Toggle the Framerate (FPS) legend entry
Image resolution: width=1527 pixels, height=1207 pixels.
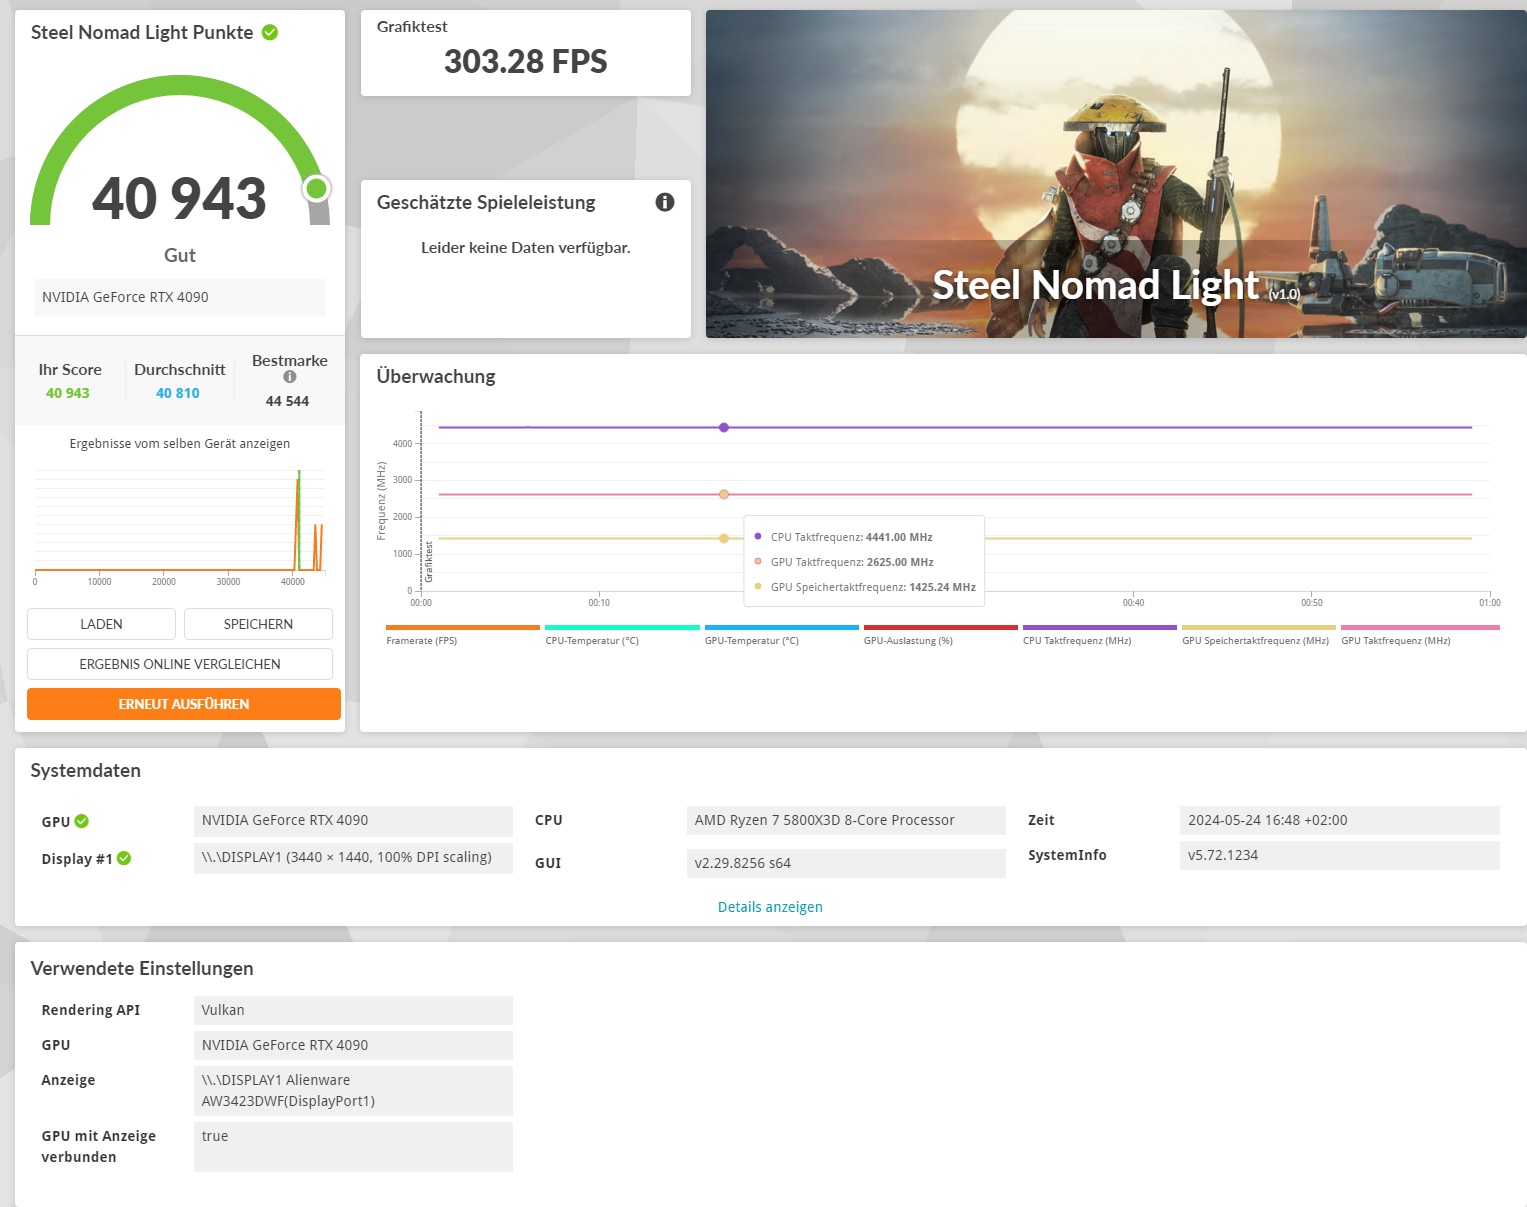[x=462, y=635]
